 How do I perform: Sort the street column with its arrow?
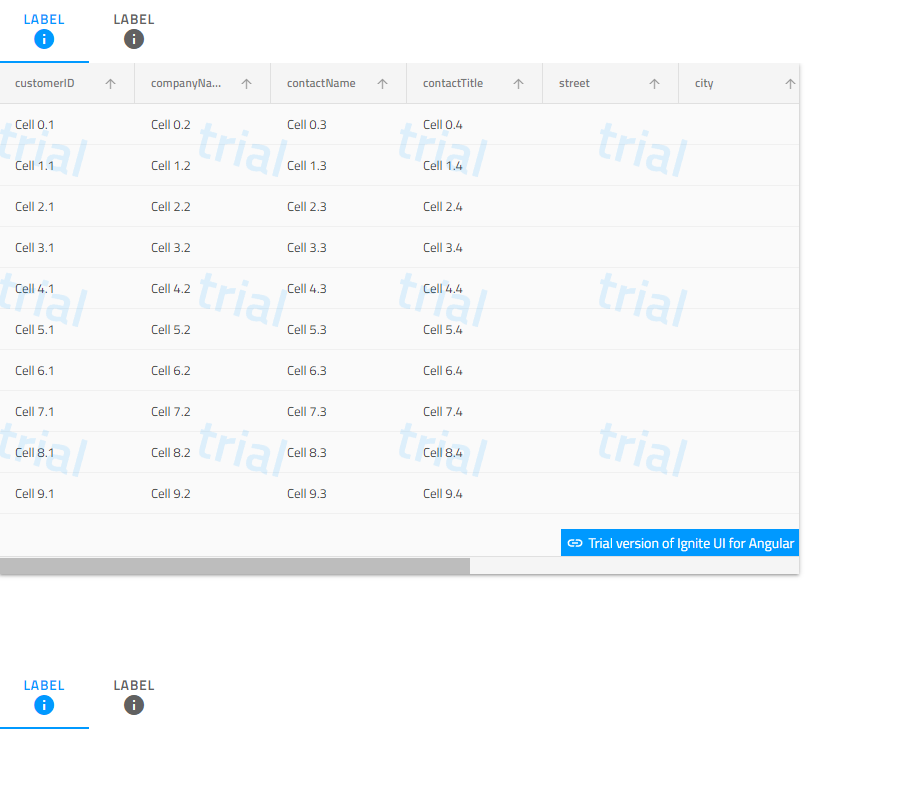[x=655, y=84]
